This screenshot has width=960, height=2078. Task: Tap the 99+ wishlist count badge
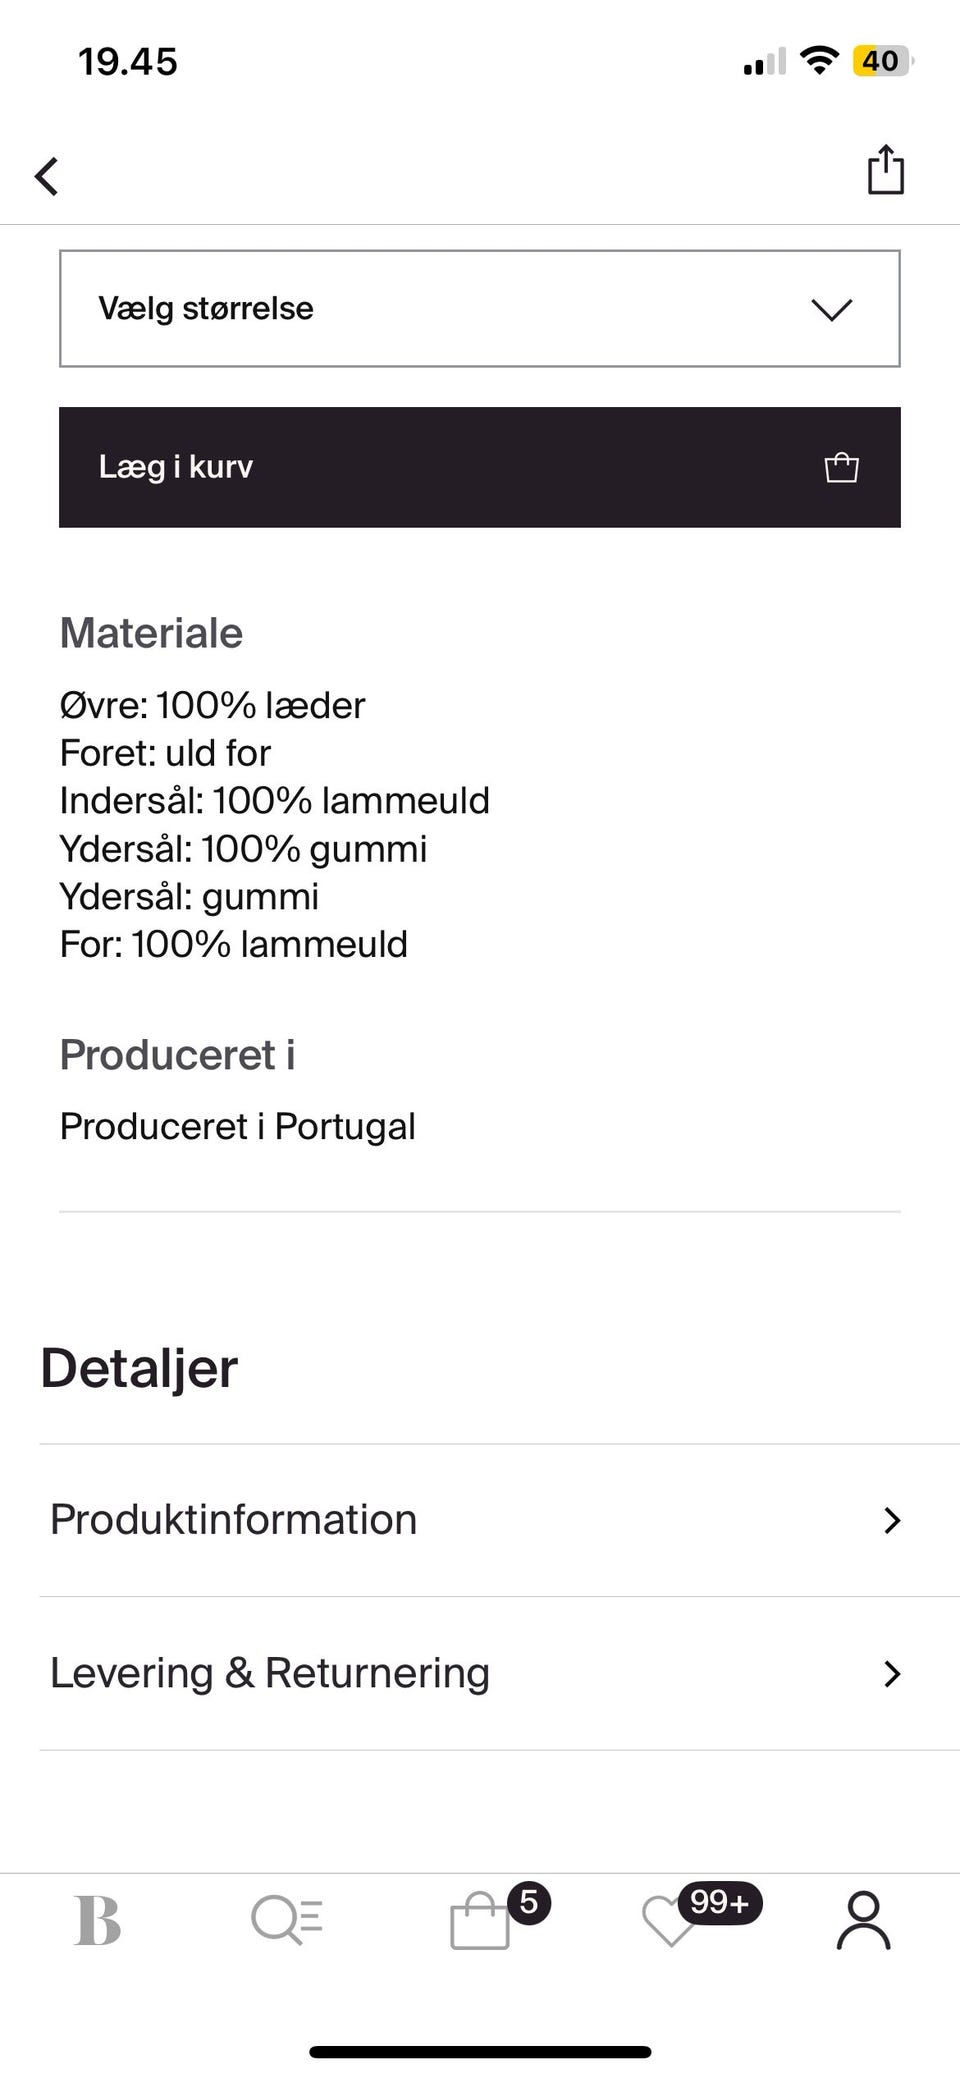point(720,1902)
